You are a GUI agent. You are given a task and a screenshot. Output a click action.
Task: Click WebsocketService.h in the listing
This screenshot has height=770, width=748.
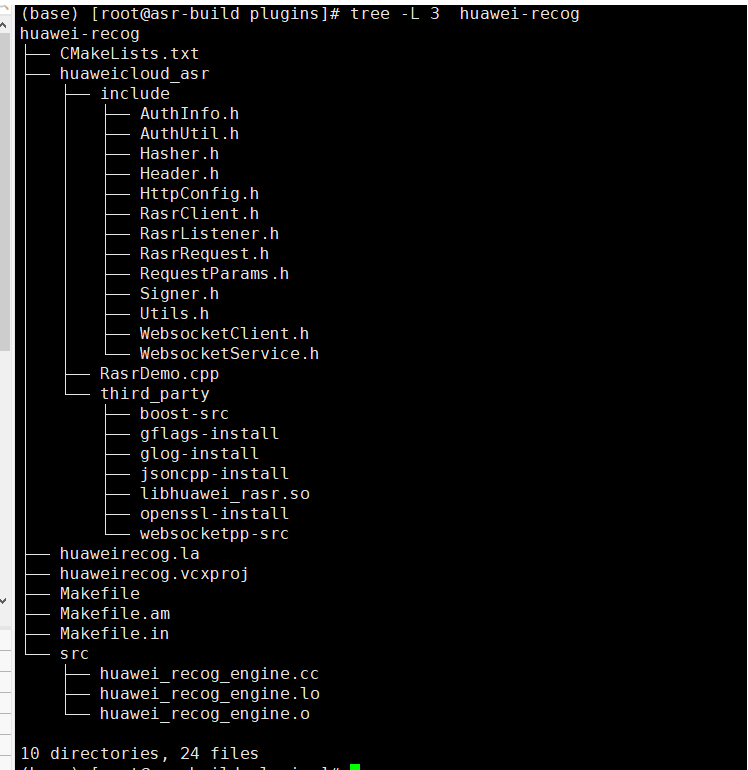[x=229, y=354]
